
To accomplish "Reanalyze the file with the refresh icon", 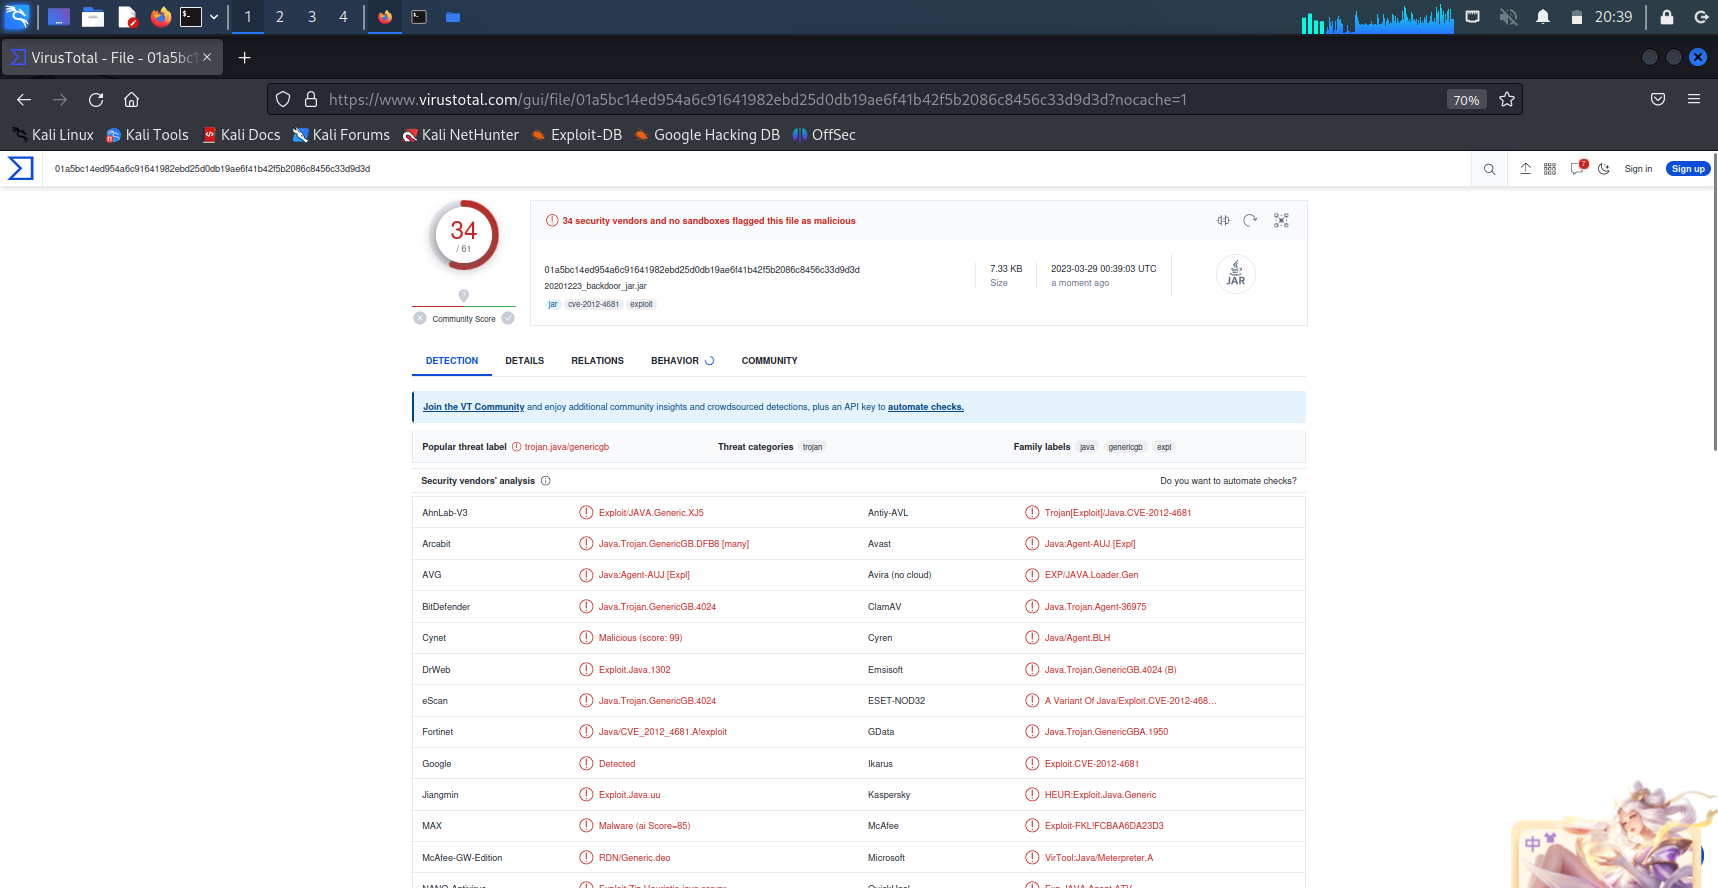I will (x=1250, y=220).
